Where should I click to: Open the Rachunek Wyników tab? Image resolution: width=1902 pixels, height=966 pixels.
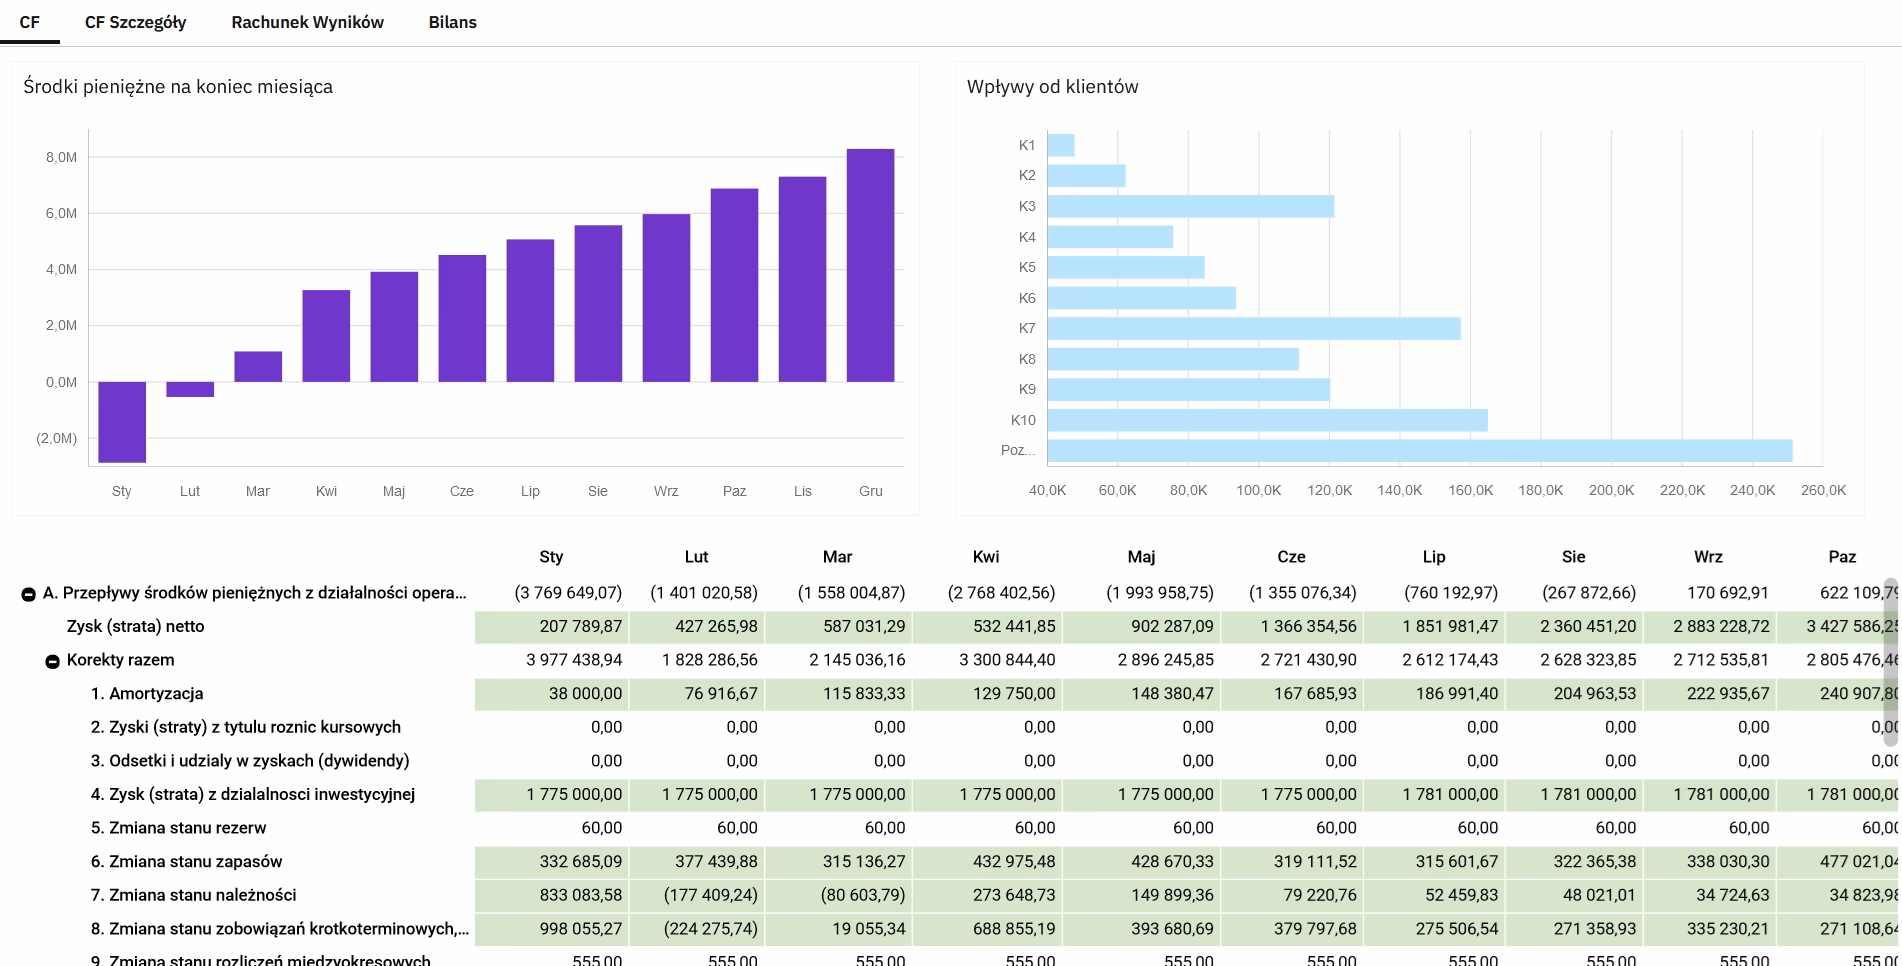307,22
